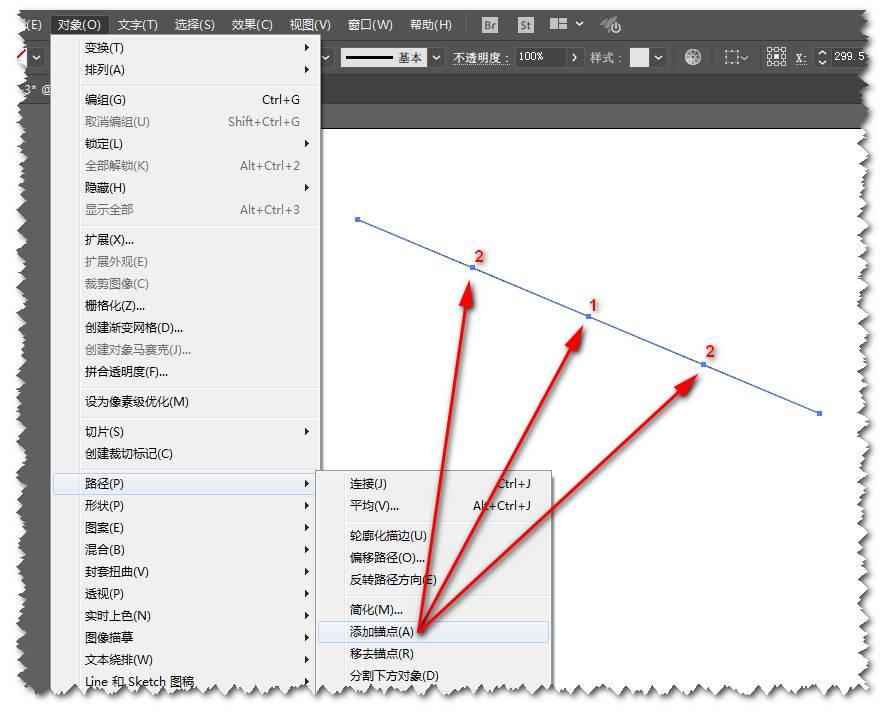Click the reference point grid icon
Image resolution: width=886 pixels, height=712 pixels.
pos(776,57)
